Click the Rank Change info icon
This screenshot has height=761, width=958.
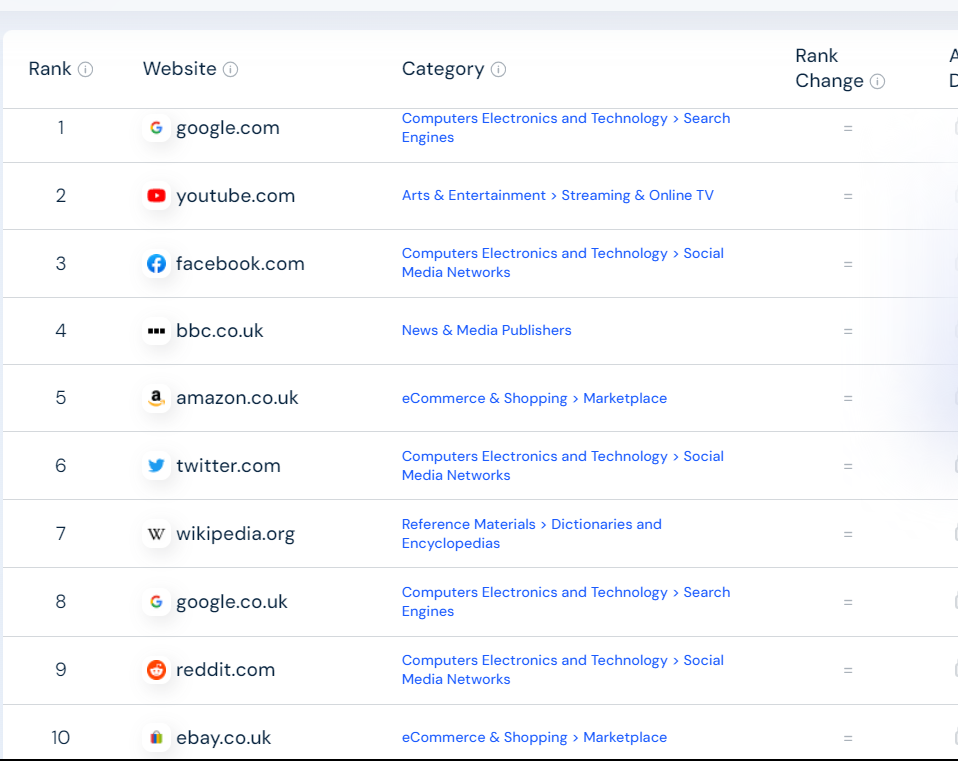[877, 81]
